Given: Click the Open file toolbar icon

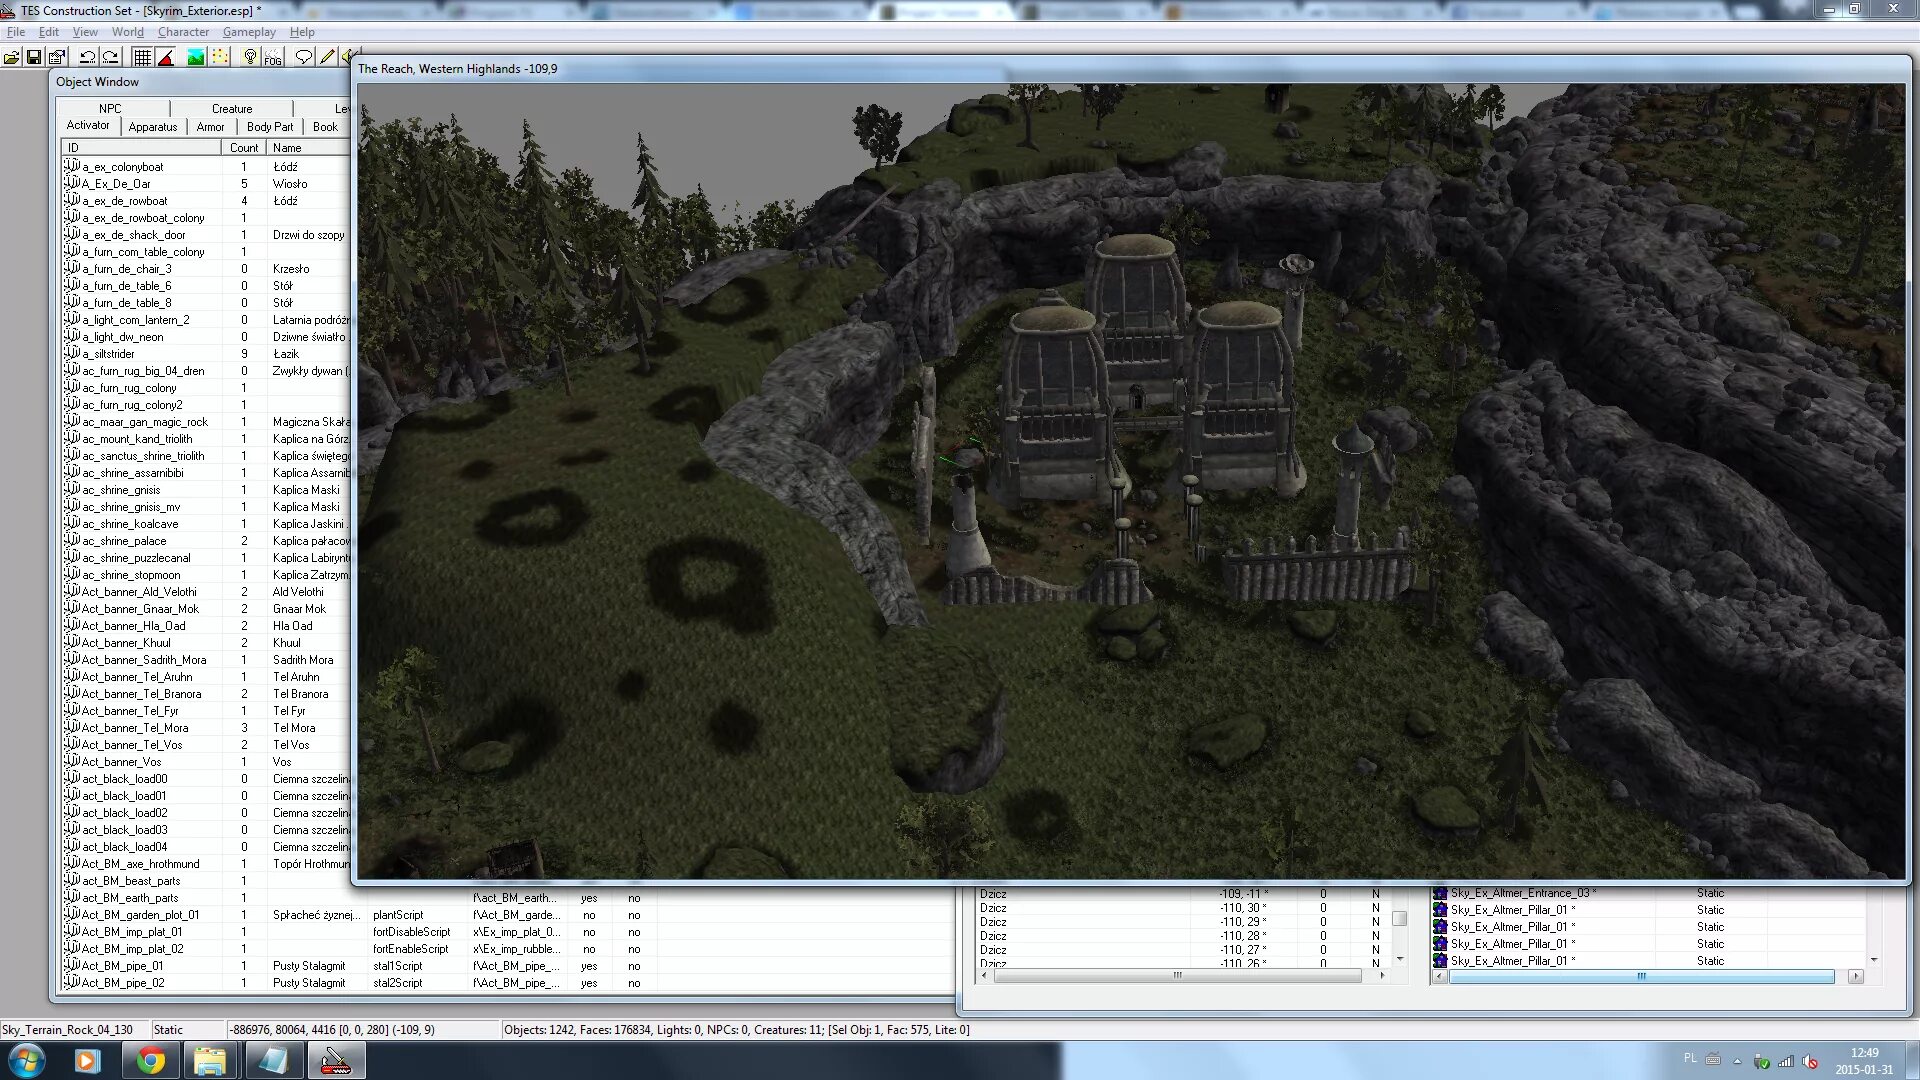Looking at the screenshot, I should tap(11, 57).
